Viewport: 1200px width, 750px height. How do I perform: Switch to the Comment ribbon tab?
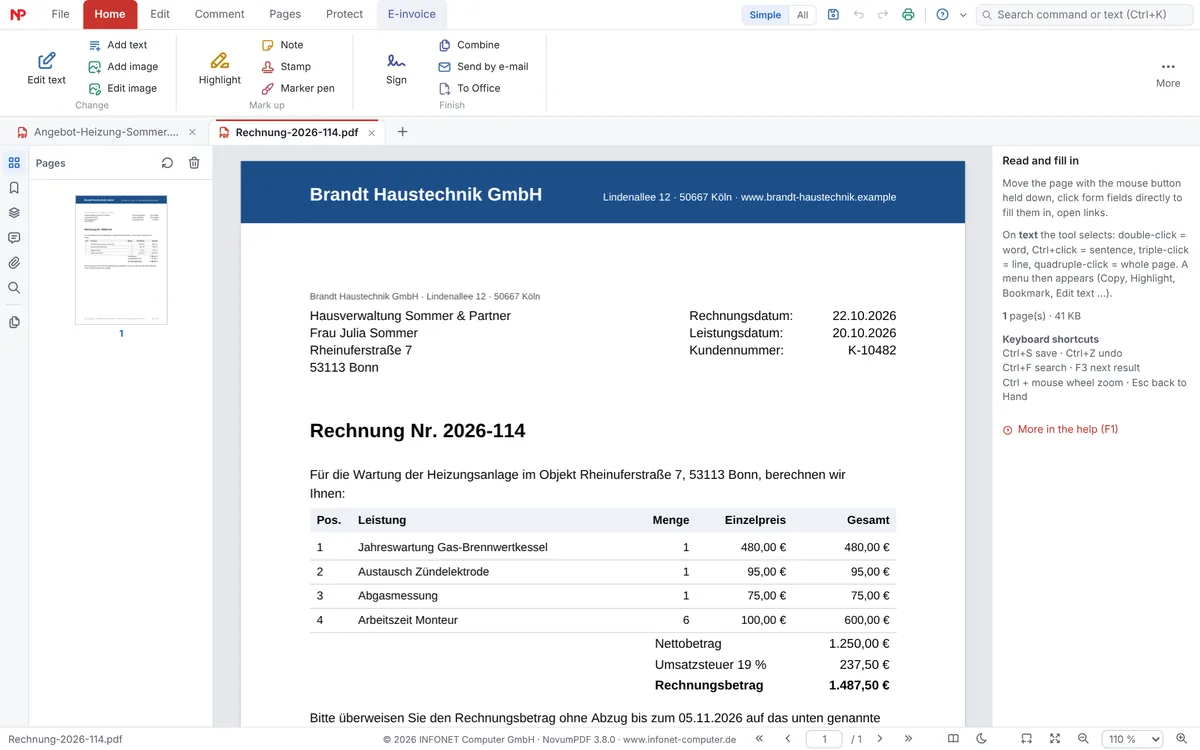(x=220, y=14)
